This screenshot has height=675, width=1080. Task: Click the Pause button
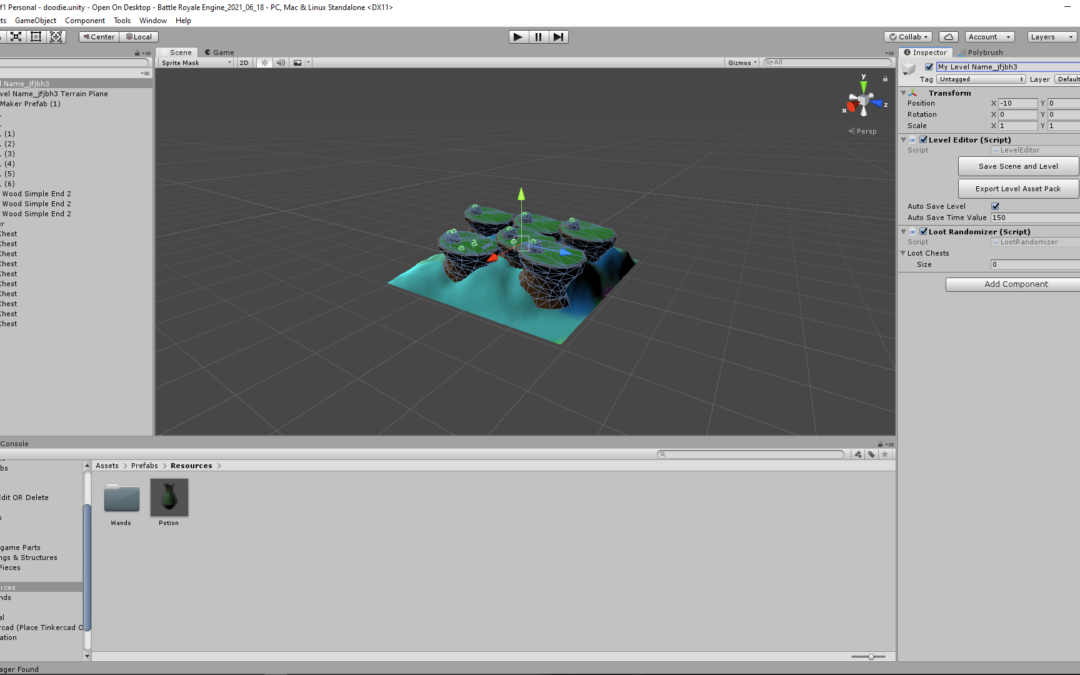[x=538, y=37]
